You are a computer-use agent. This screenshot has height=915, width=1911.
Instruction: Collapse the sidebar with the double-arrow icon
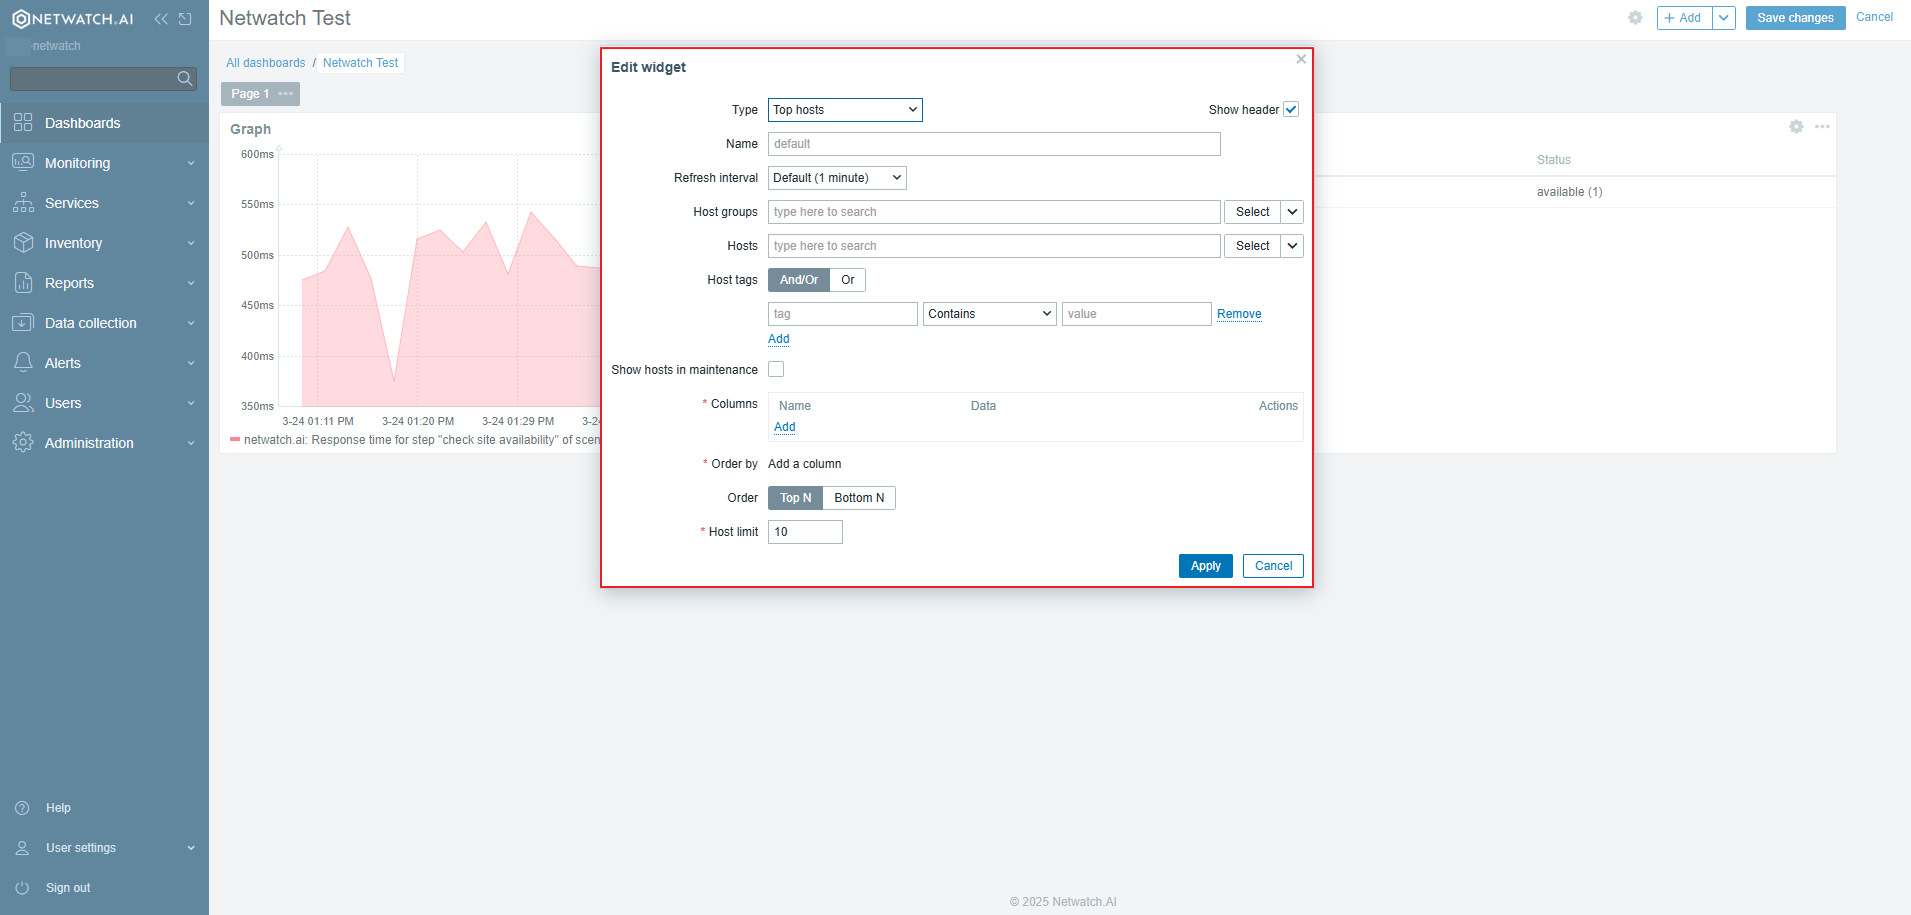pos(161,17)
